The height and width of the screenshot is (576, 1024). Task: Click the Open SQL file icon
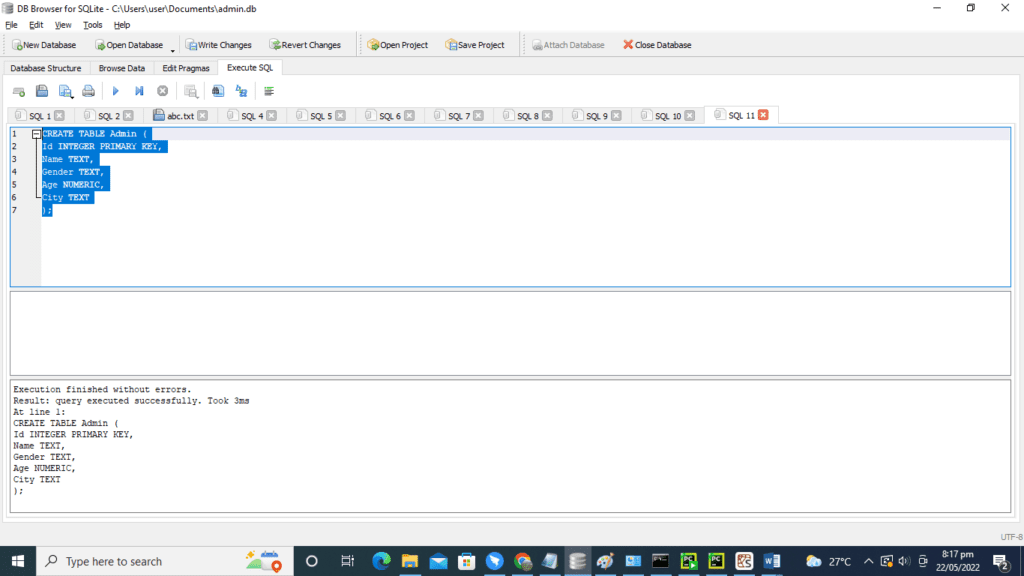click(41, 90)
